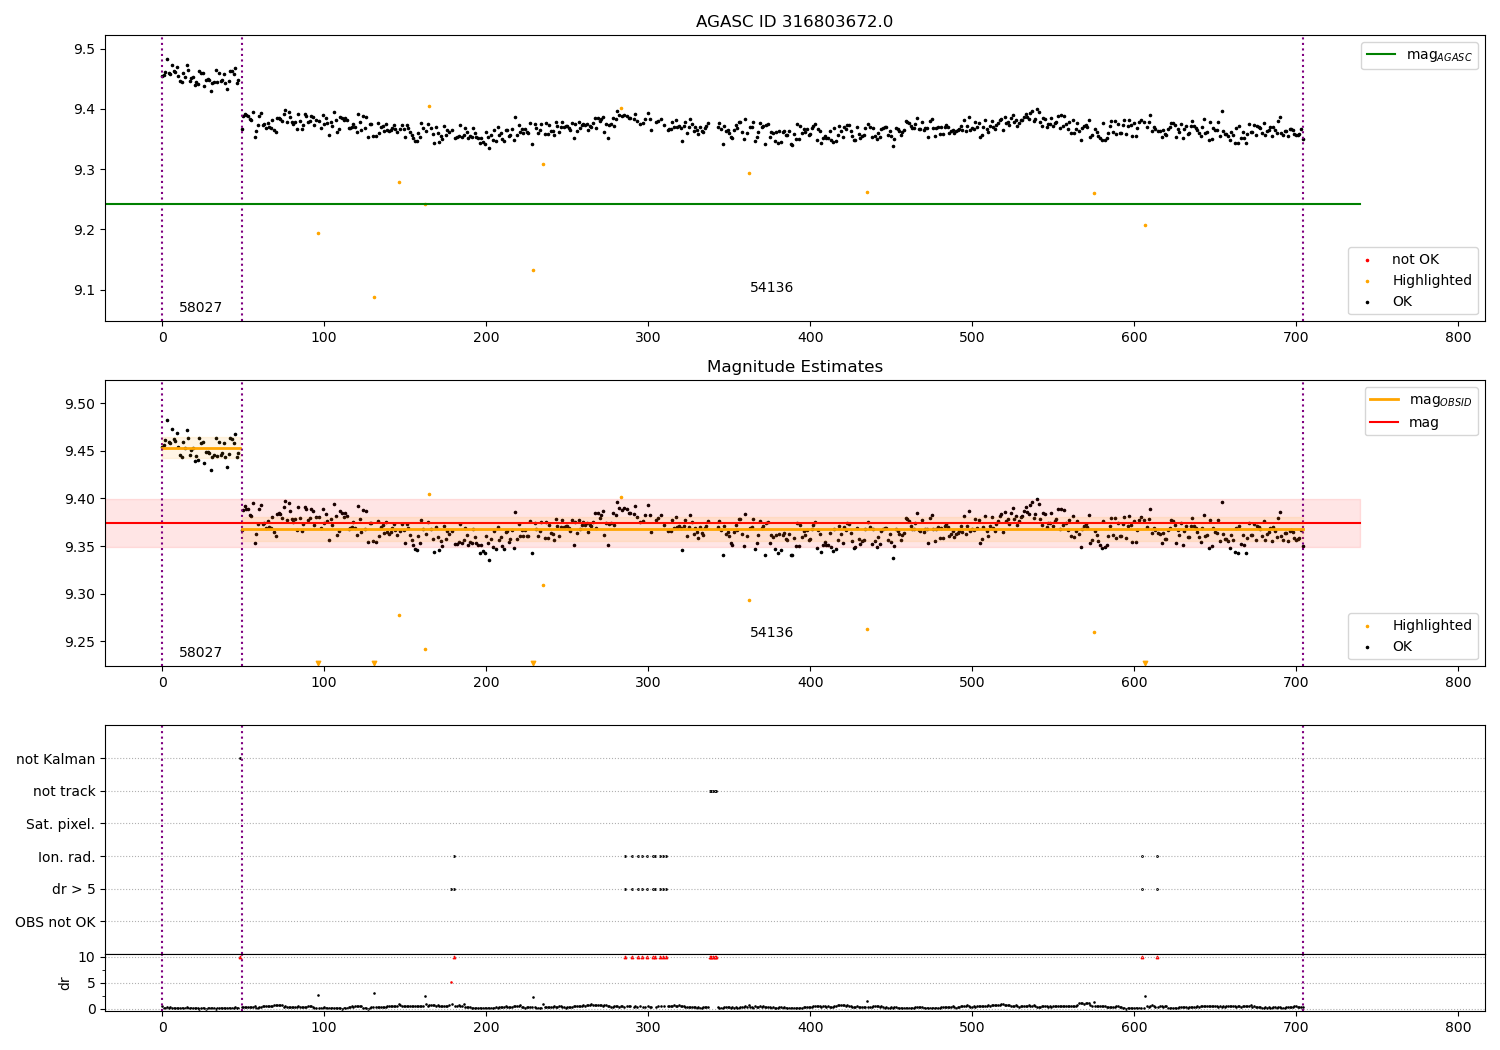This screenshot has height=1050, width=1500.
Task: Click the 'not track' row label
Action: click(x=64, y=792)
